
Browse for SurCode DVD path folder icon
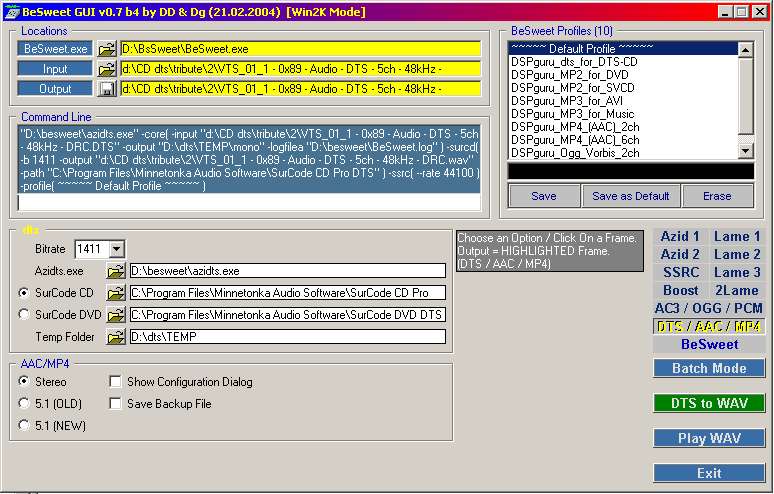116,314
